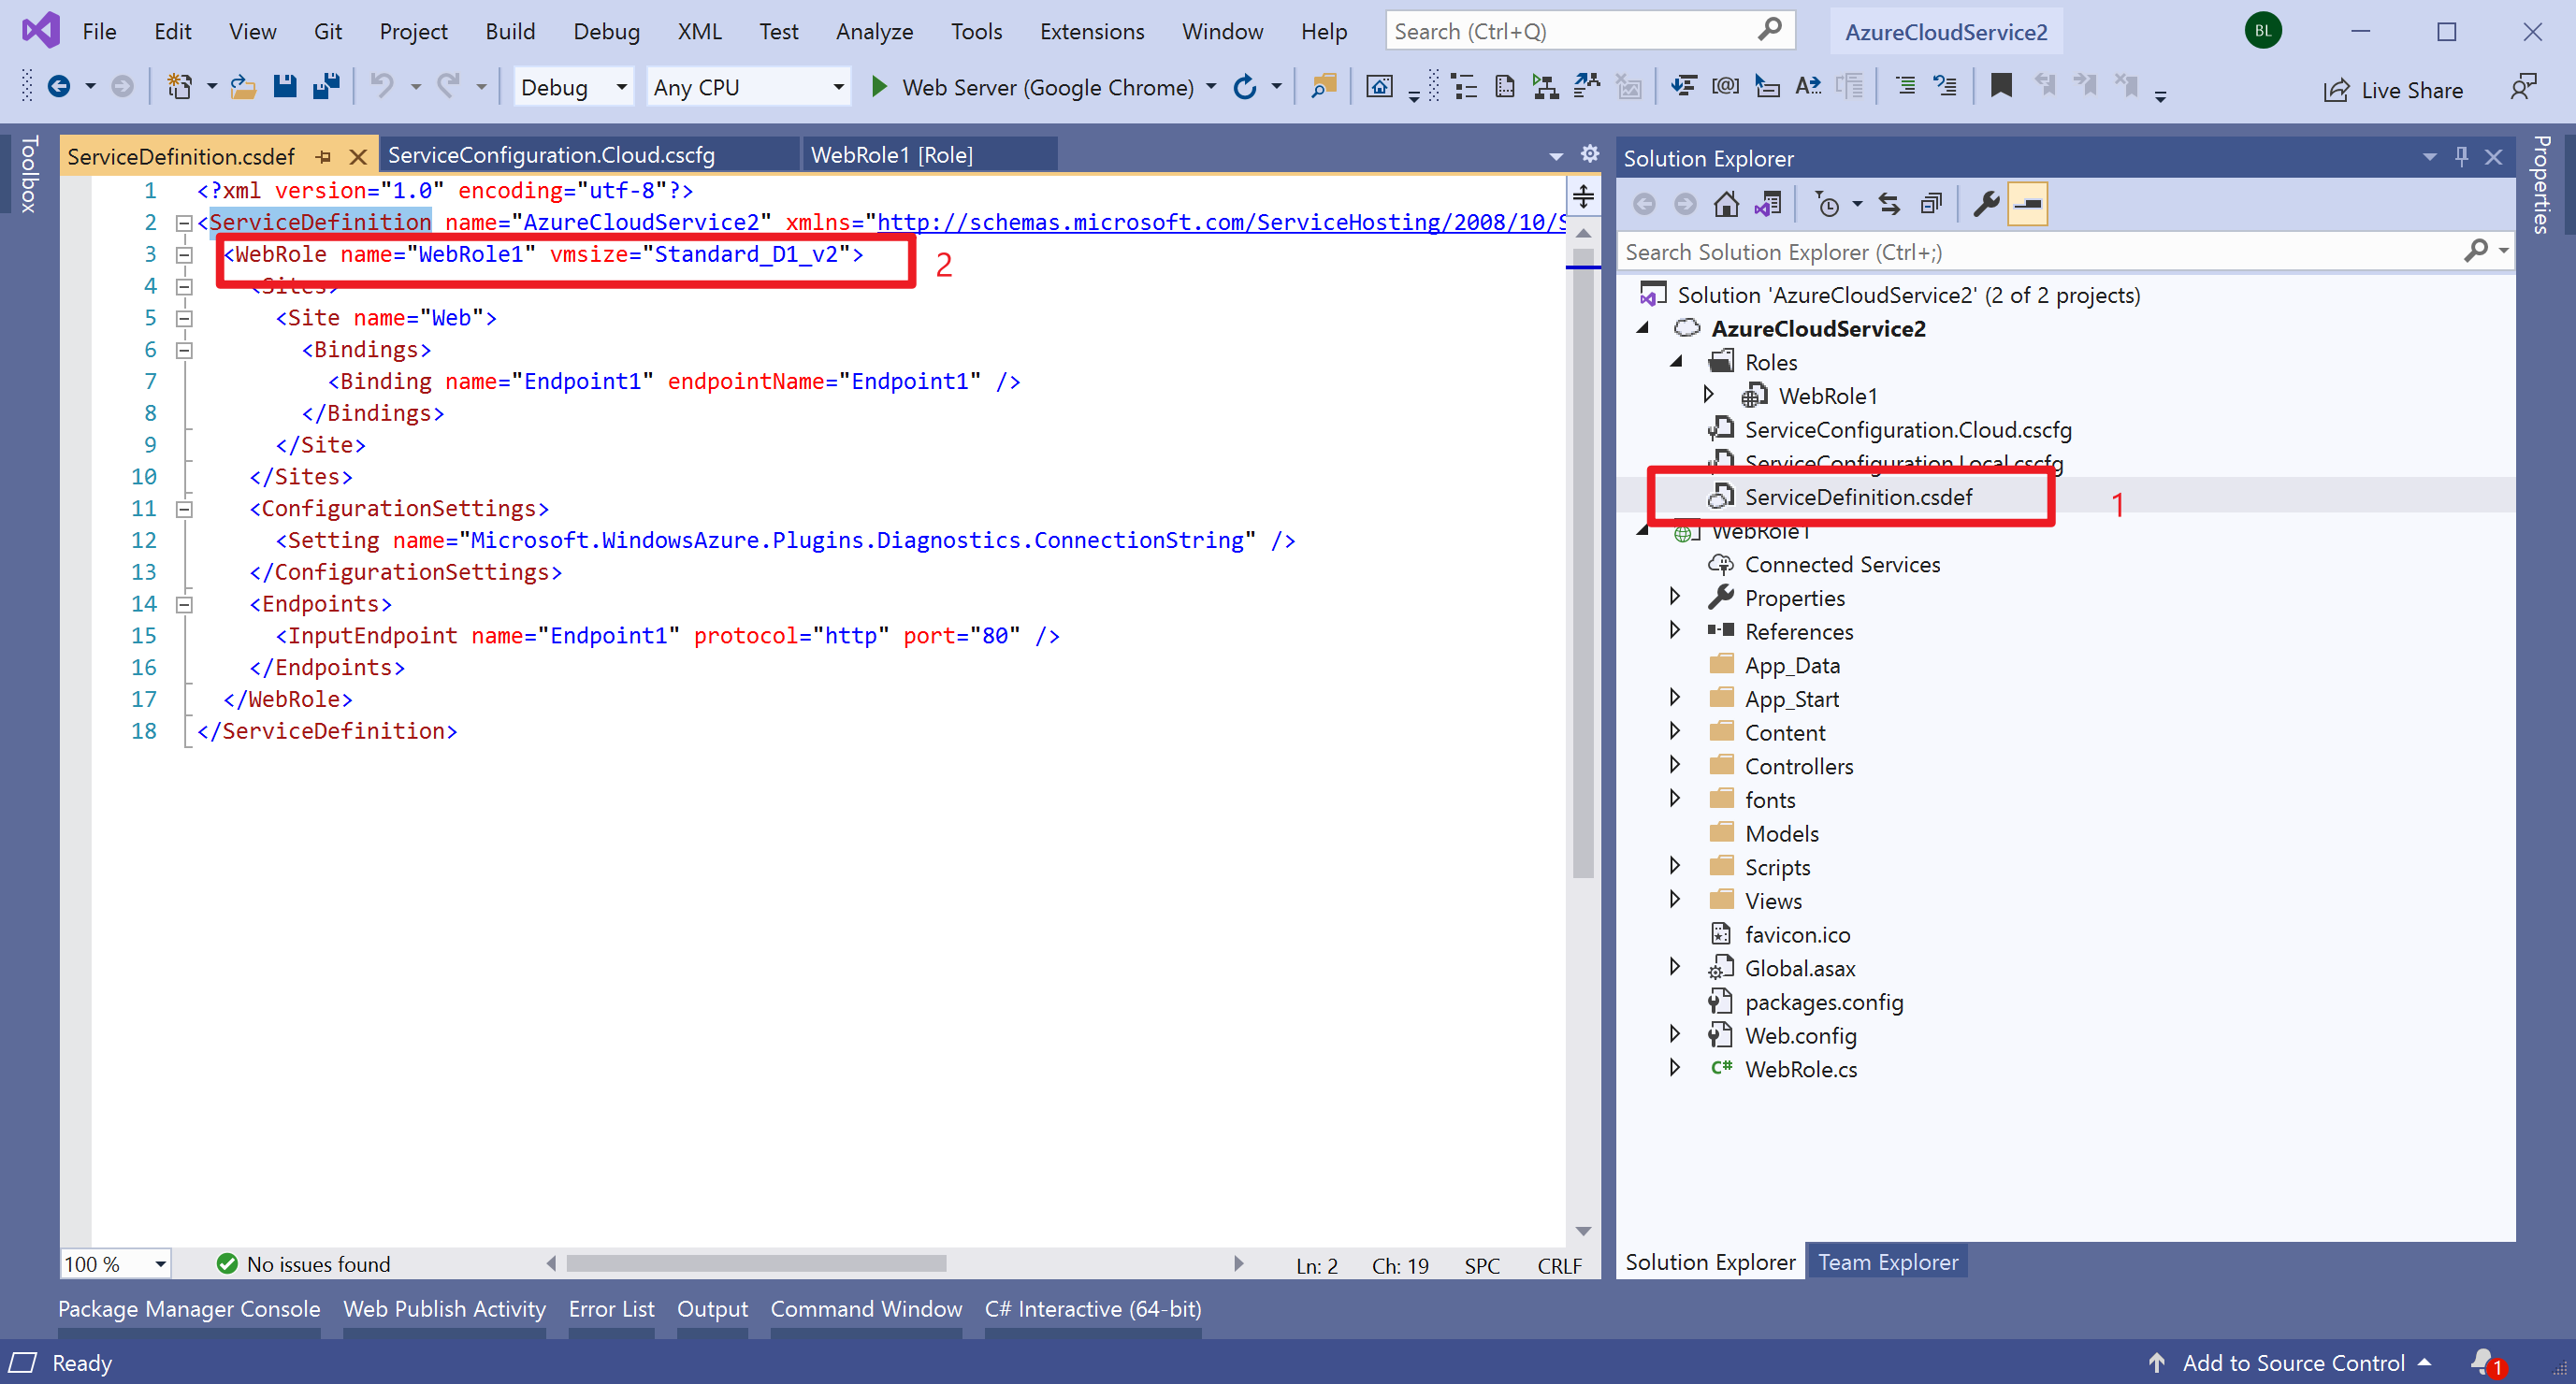Click the notifications bell in status bar
The width and height of the screenshot is (2576, 1384).
point(2482,1362)
